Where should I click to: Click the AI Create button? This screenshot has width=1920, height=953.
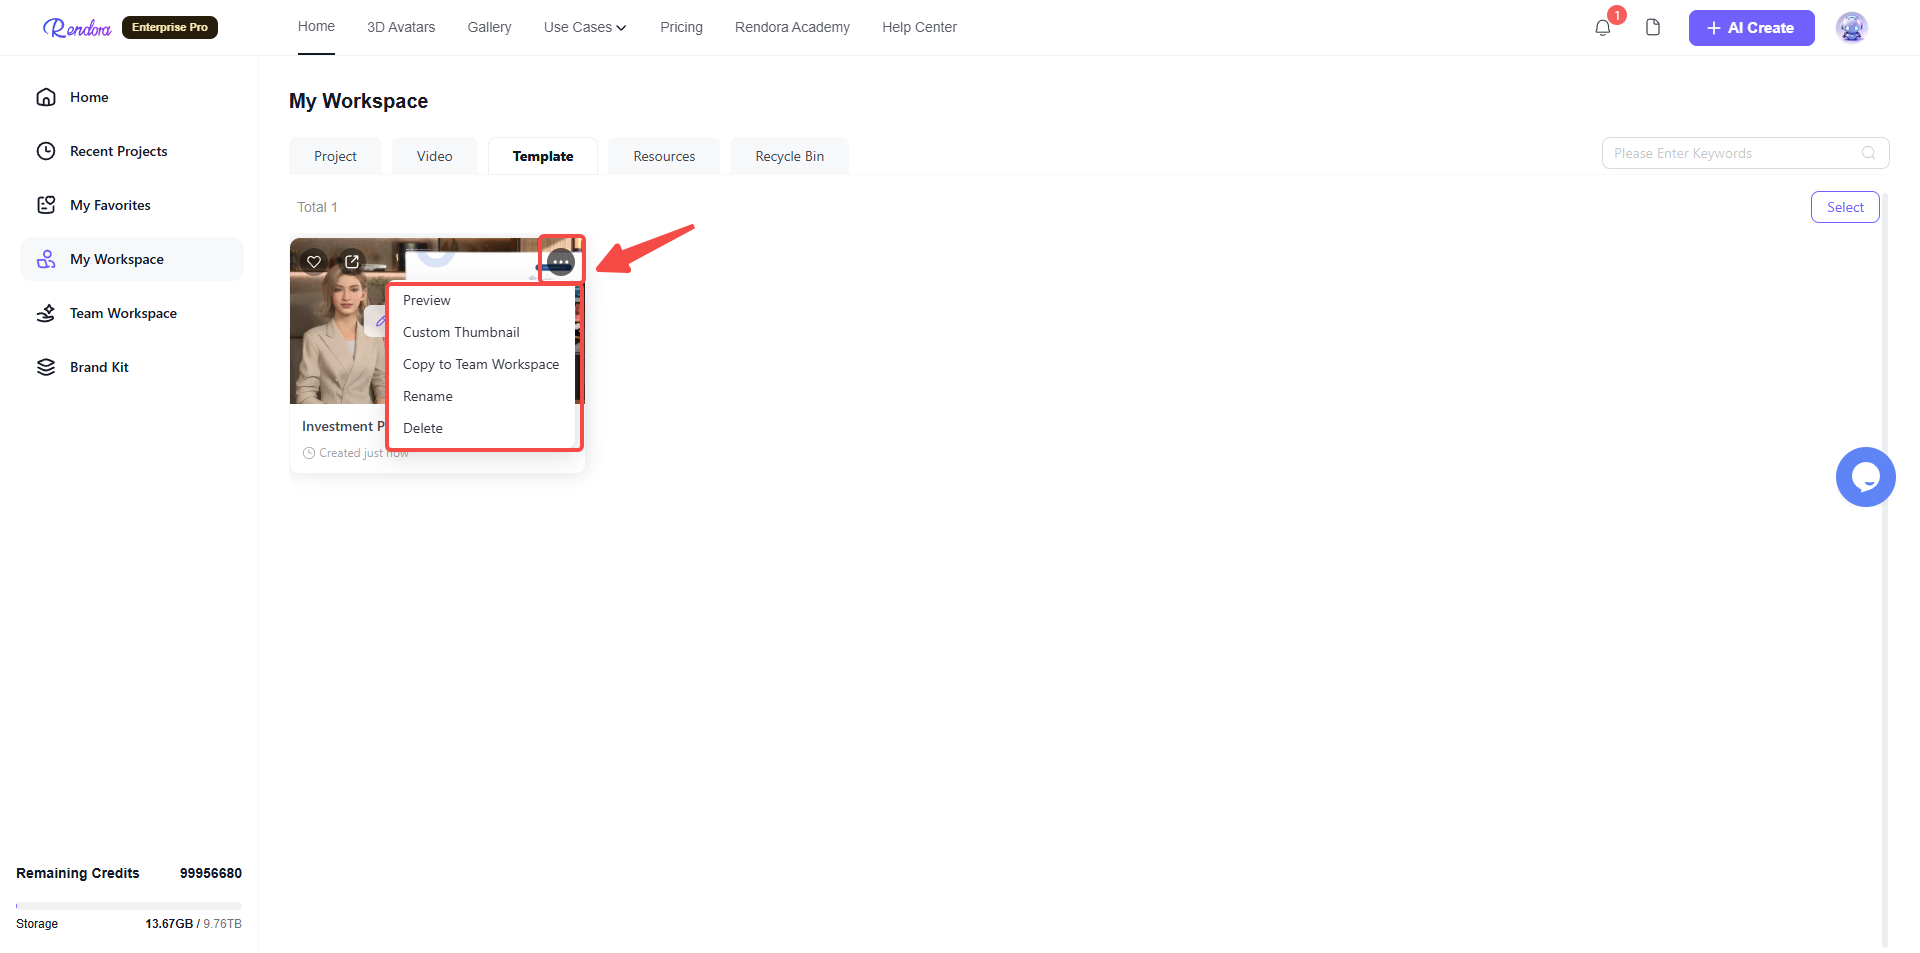click(x=1751, y=28)
